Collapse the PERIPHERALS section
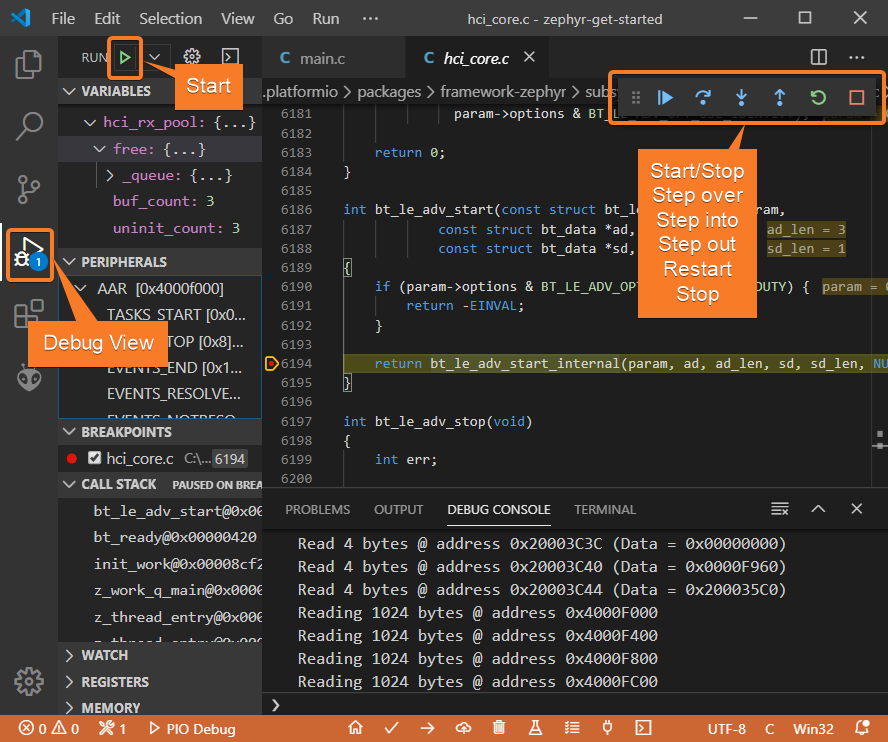Viewport: 888px width, 742px height. tap(69, 262)
